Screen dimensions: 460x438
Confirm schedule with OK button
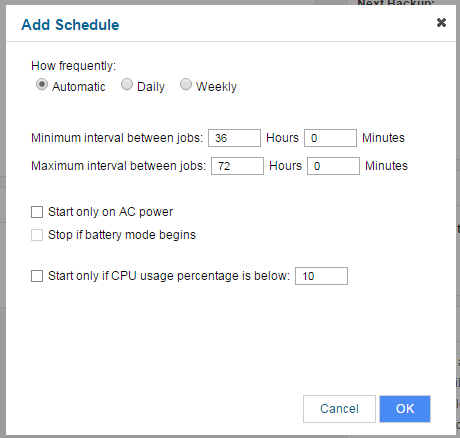[x=405, y=409]
